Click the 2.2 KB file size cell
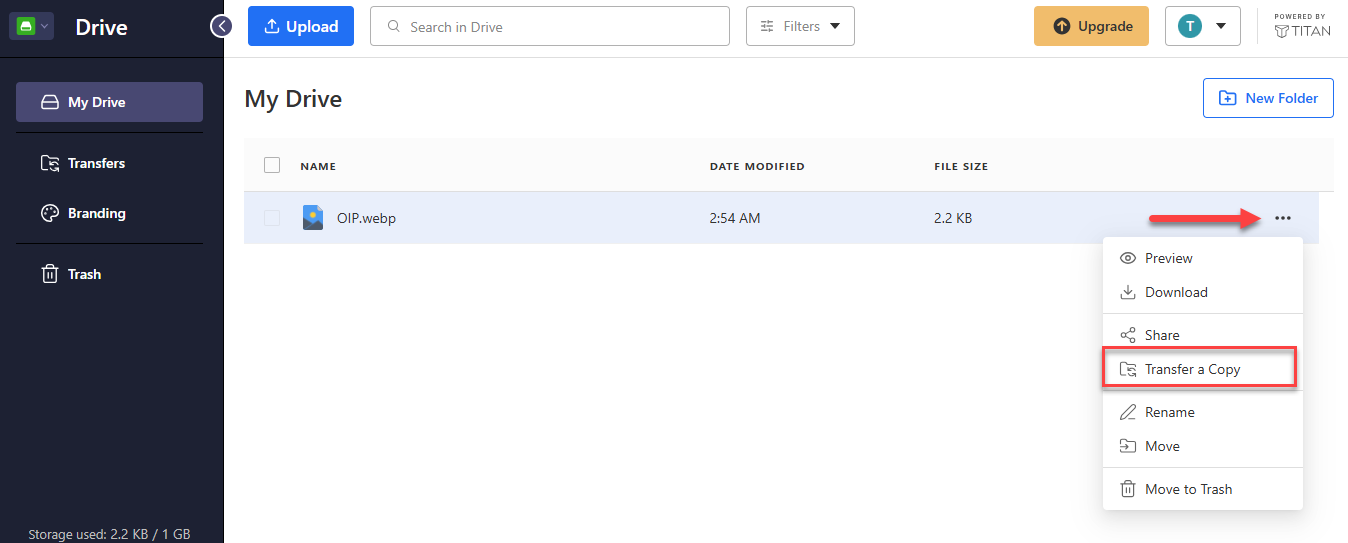Image resolution: width=1348 pixels, height=543 pixels. coord(953,218)
